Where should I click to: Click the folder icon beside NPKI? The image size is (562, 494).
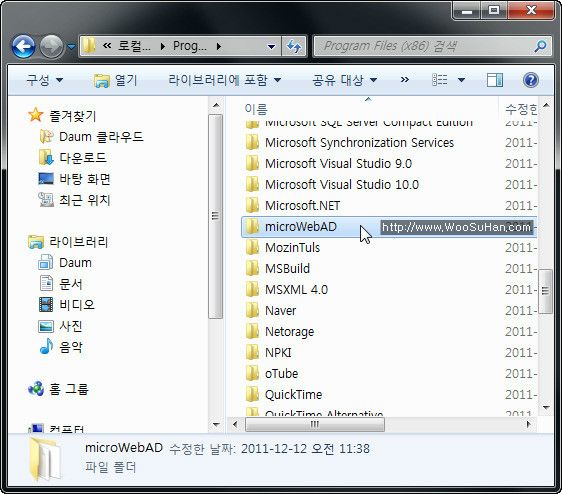pos(253,352)
